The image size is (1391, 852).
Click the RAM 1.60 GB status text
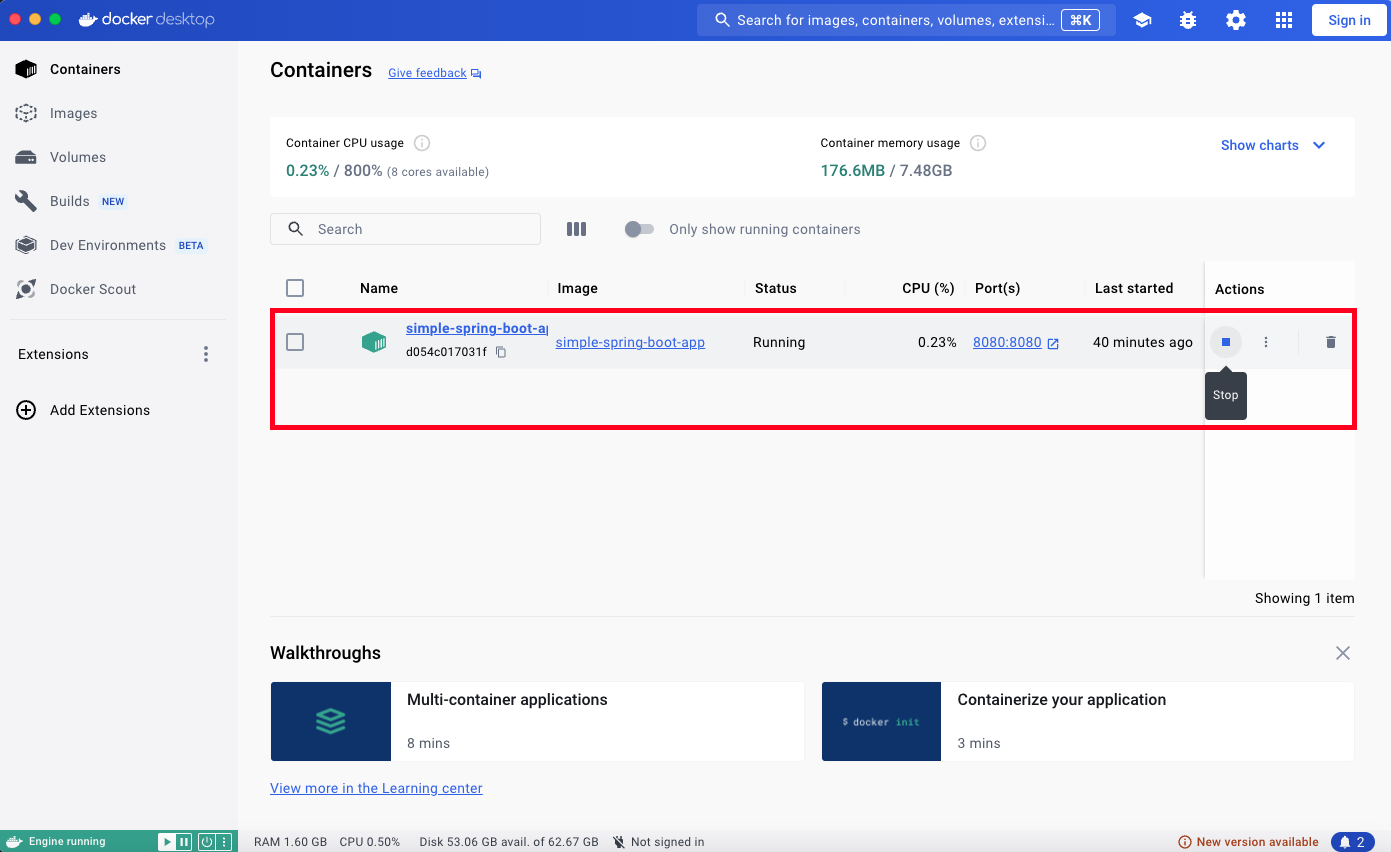pos(290,842)
